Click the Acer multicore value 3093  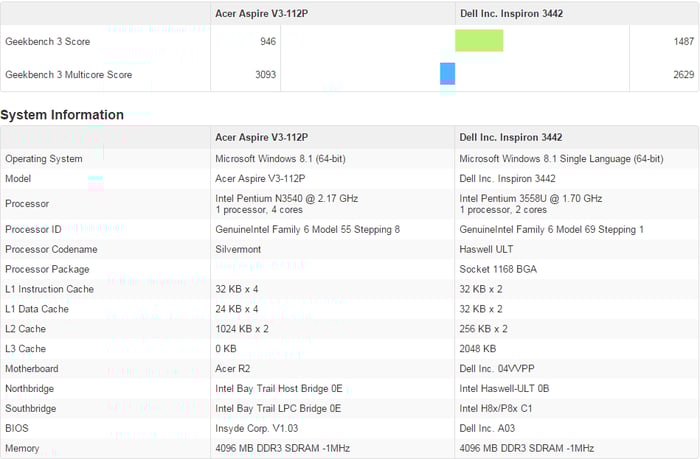(x=264, y=75)
